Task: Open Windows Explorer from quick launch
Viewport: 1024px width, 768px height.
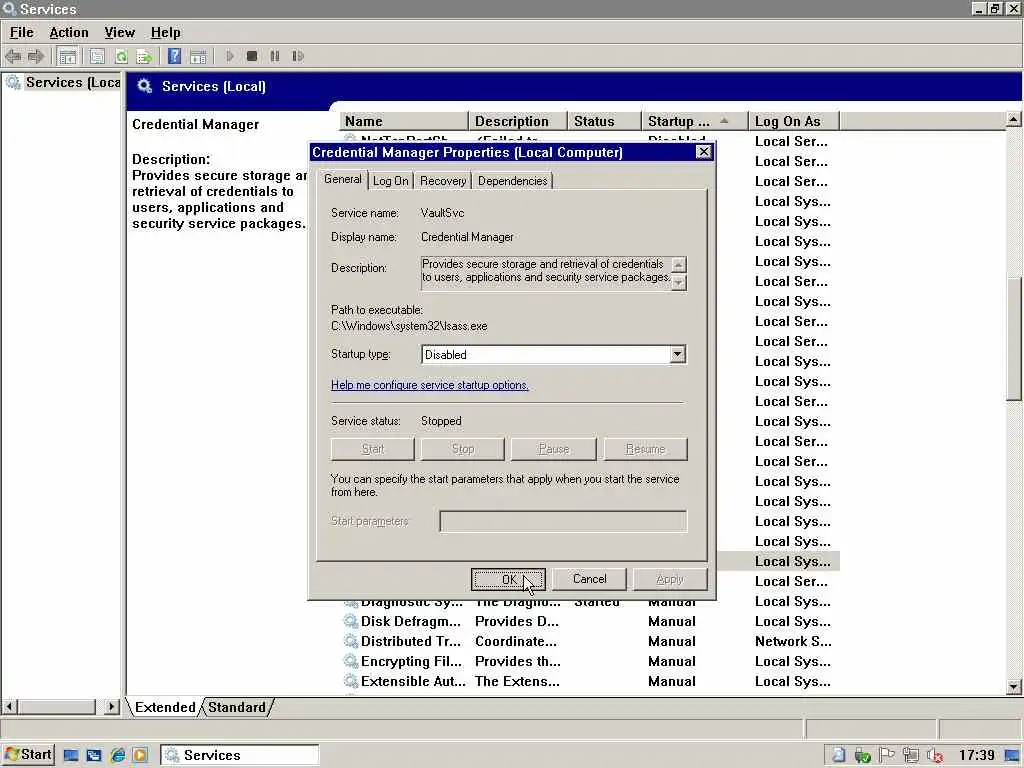Action: click(94, 756)
